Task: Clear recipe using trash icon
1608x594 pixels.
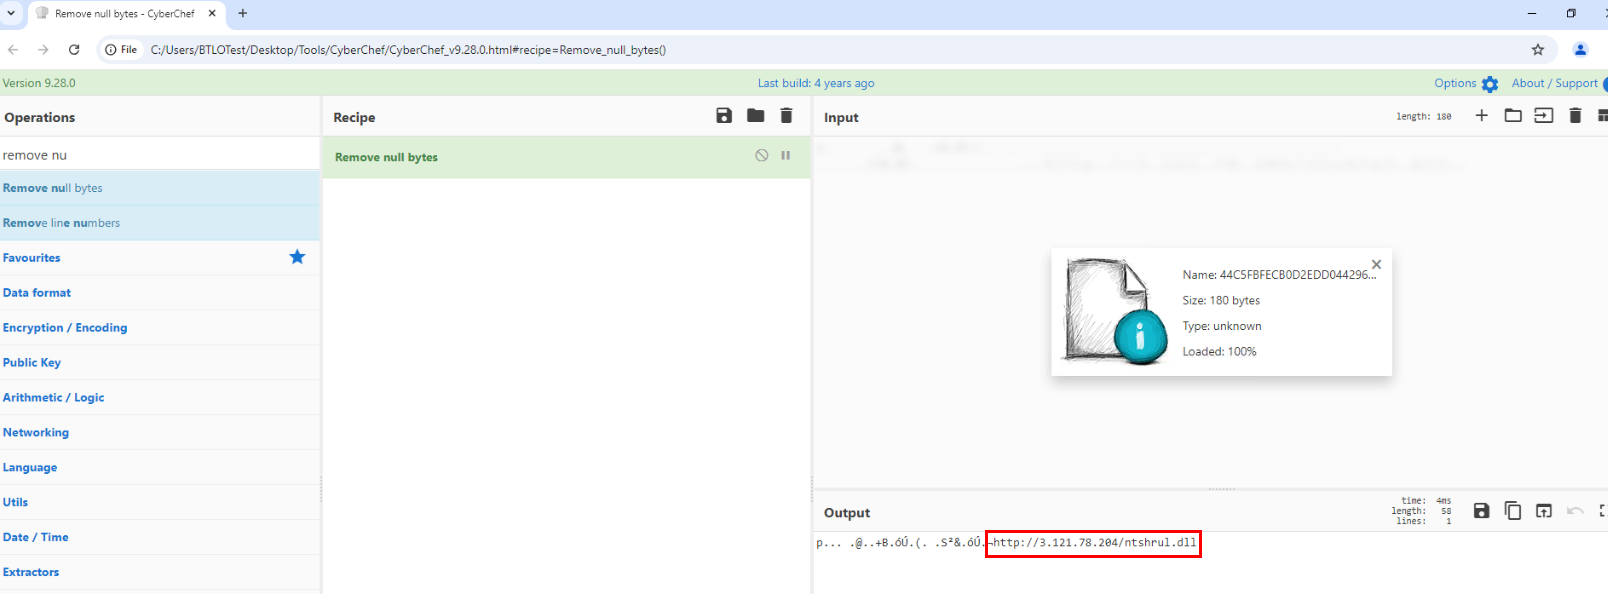Action: (x=787, y=116)
